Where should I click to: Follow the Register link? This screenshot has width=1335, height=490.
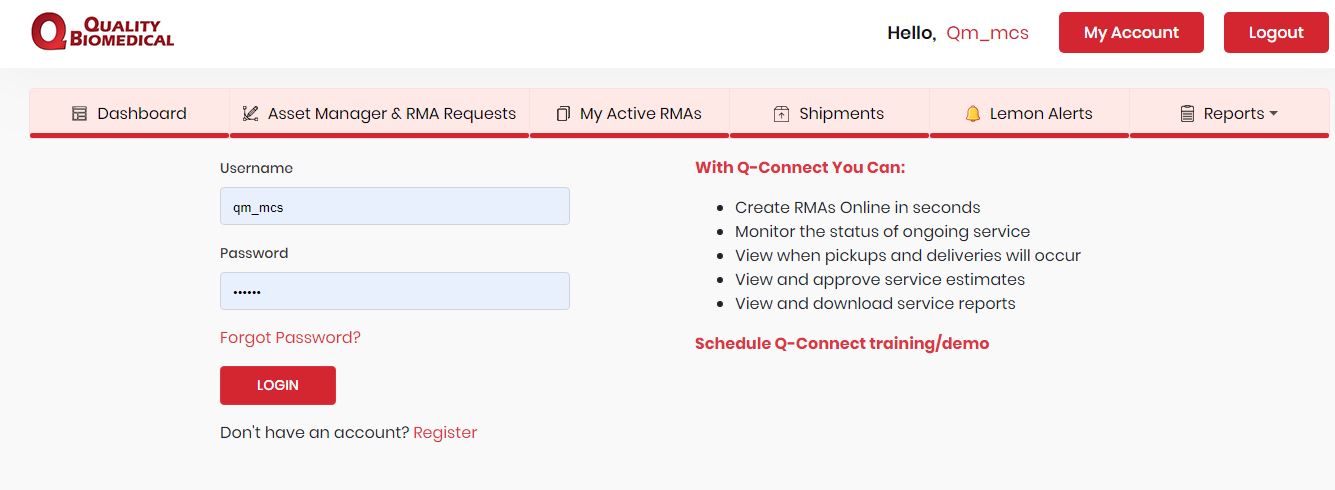click(445, 433)
